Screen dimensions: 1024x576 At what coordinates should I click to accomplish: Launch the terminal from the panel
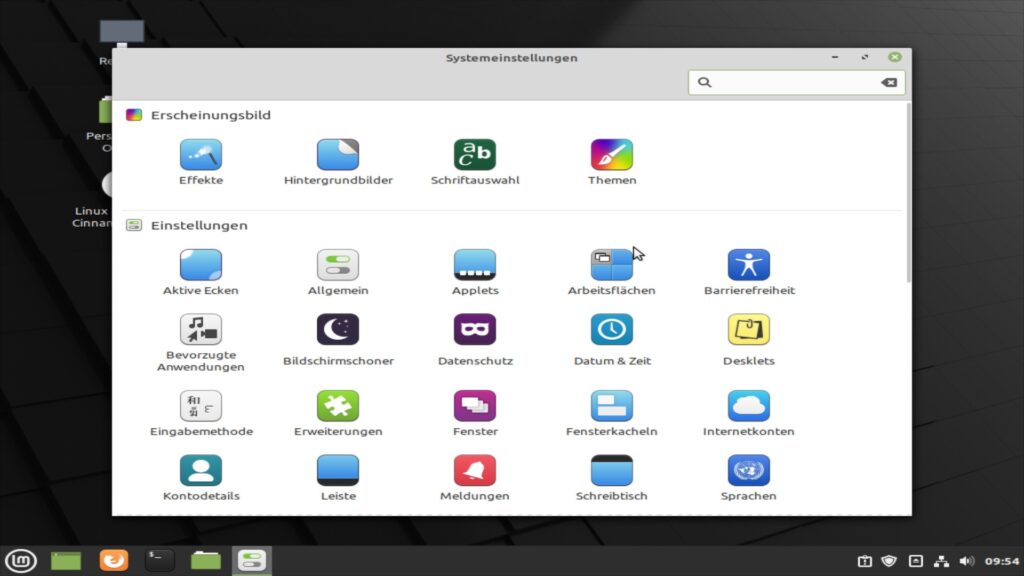pos(159,560)
